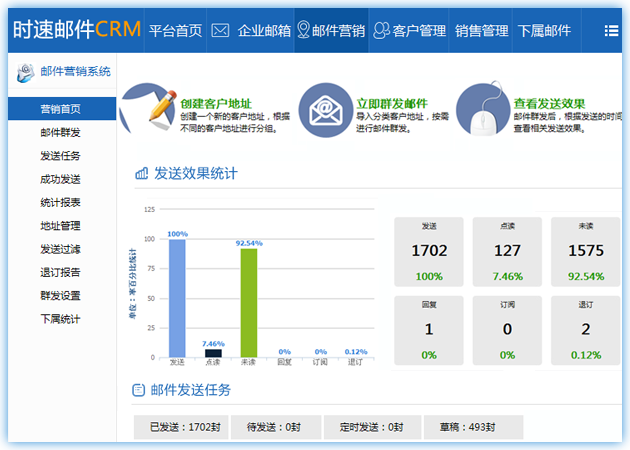Click the 创建客户地址 link
This screenshot has width=630, height=450.
pyautogui.click(x=216, y=103)
